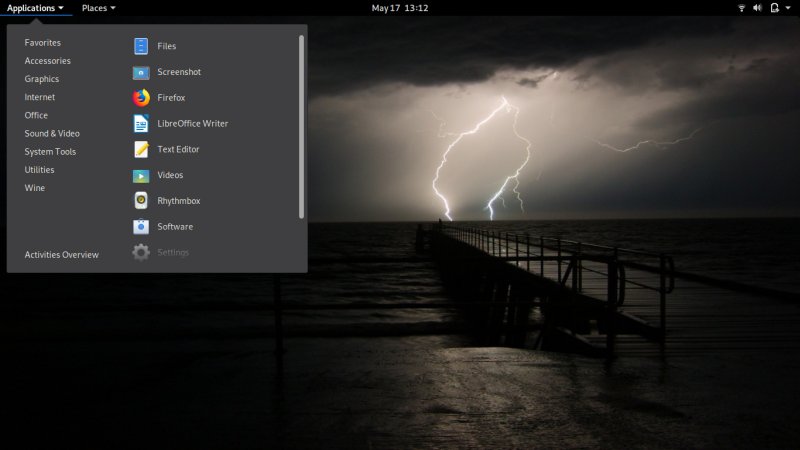
Task: Select the Sound & Video category
Action: pos(52,134)
